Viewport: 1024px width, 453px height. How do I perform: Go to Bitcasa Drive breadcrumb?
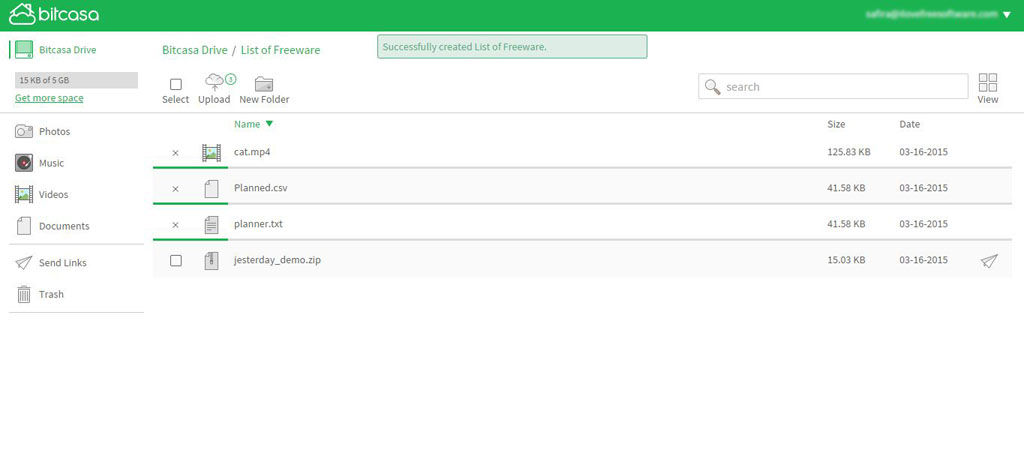(x=195, y=50)
